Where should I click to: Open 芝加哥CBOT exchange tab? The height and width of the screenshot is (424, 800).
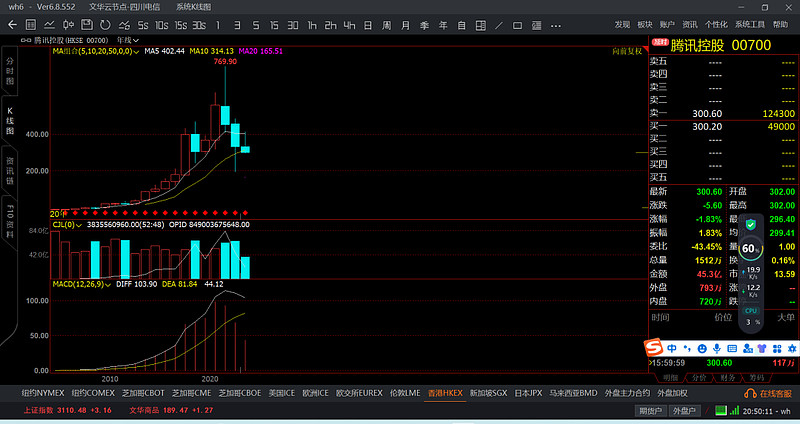tap(143, 393)
